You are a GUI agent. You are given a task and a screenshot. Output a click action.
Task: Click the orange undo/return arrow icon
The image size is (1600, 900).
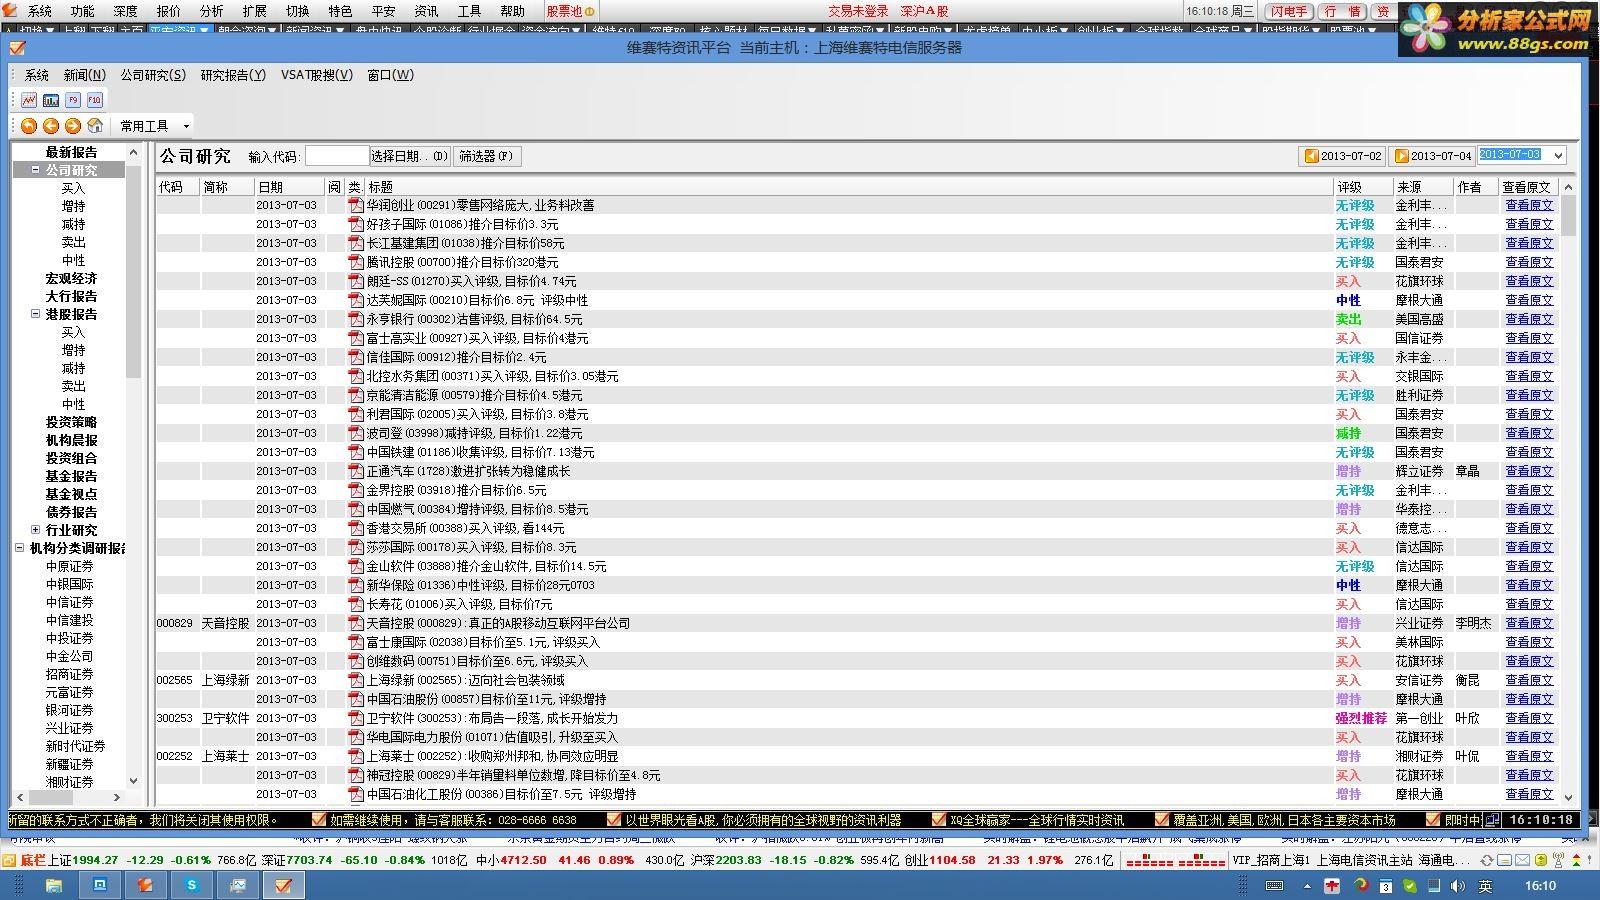[29, 126]
